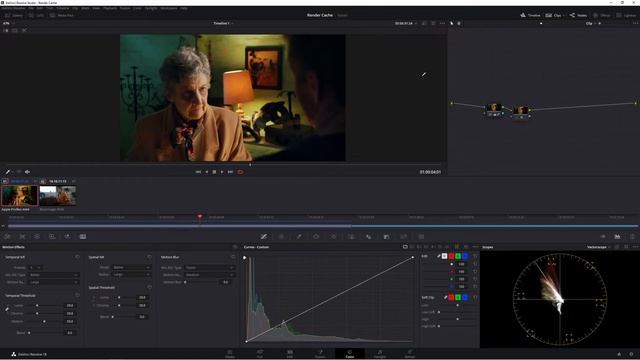Screen dimensions: 640x360
Task: Select the red curve edit channel
Action: pos(451,256)
